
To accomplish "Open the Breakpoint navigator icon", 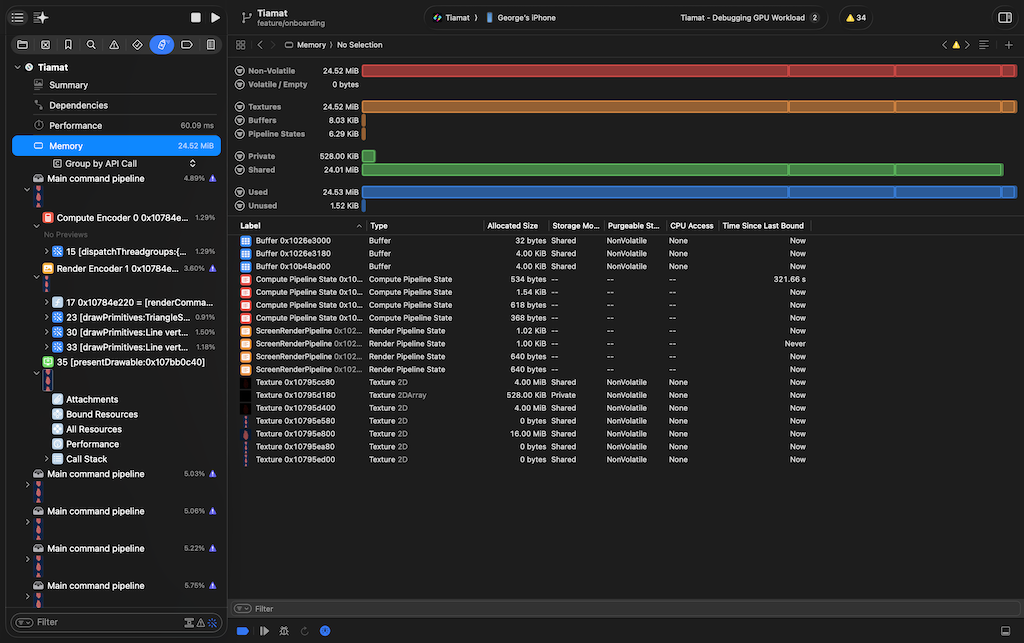I will point(186,45).
